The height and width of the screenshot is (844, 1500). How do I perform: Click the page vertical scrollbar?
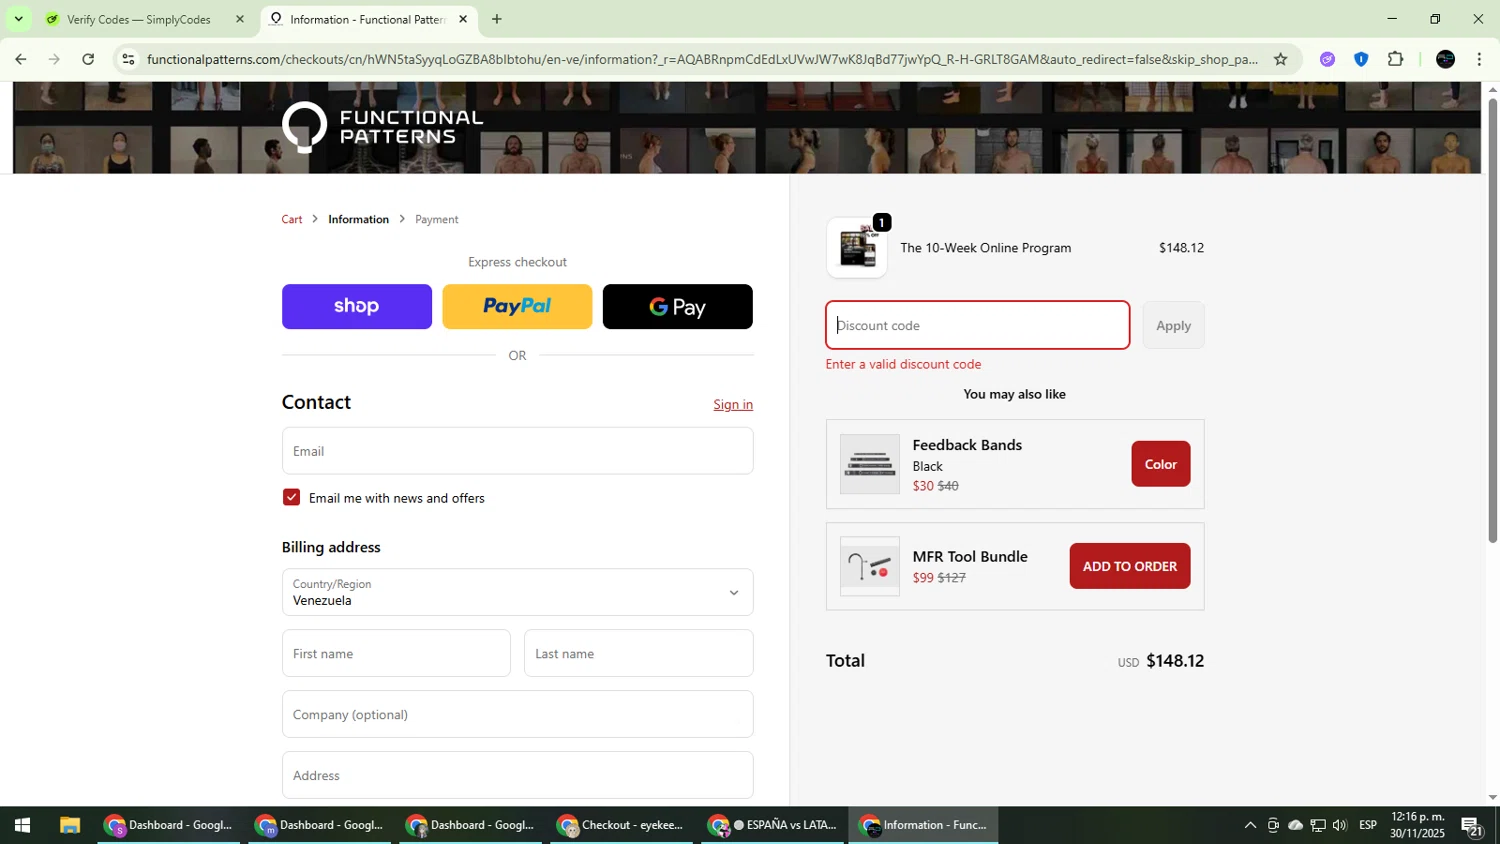point(1492,320)
